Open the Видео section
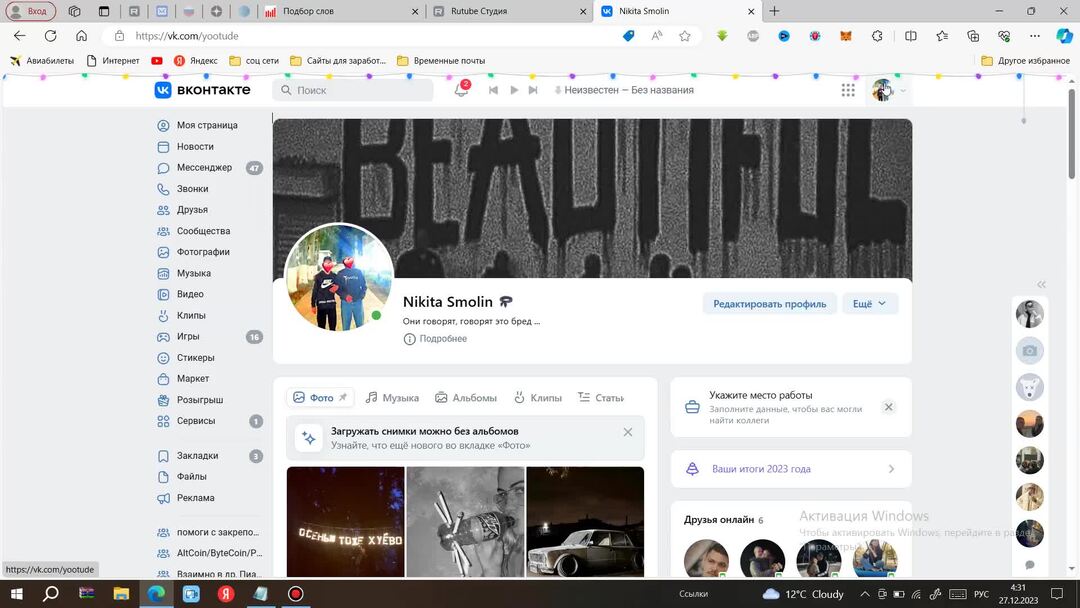1080x608 pixels. tap(180, 294)
